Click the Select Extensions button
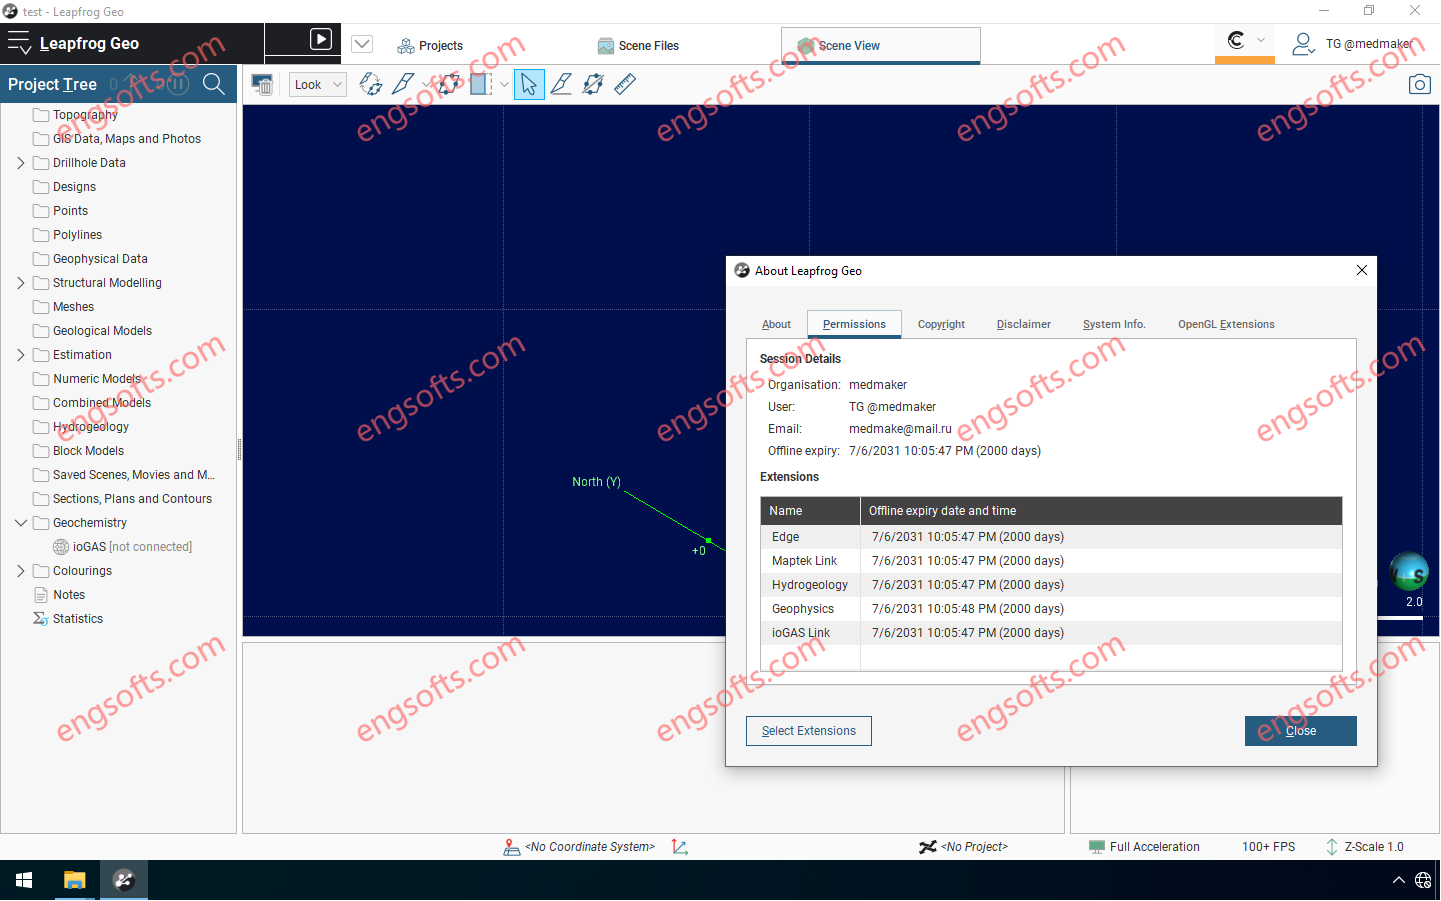 [x=808, y=731]
